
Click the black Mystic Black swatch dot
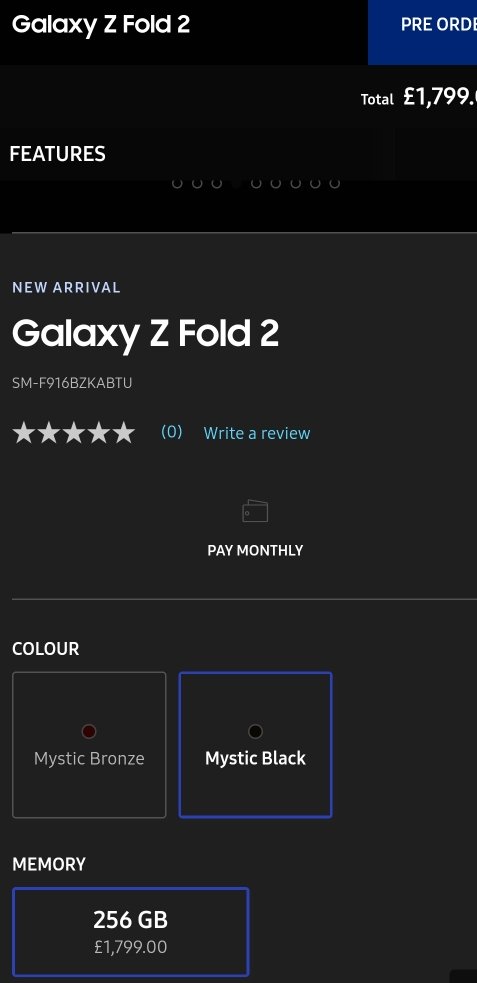[255, 731]
